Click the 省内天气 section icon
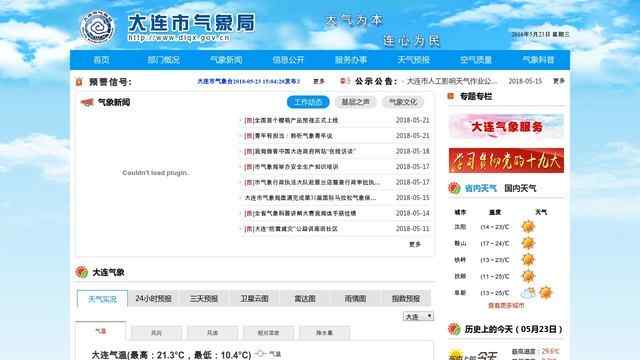 (454, 188)
